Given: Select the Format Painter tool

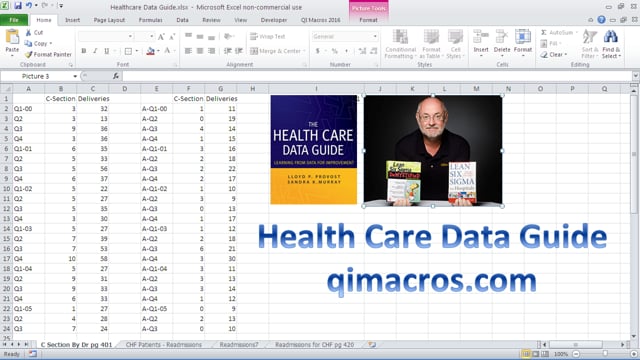Looking at the screenshot, I should 48,54.
